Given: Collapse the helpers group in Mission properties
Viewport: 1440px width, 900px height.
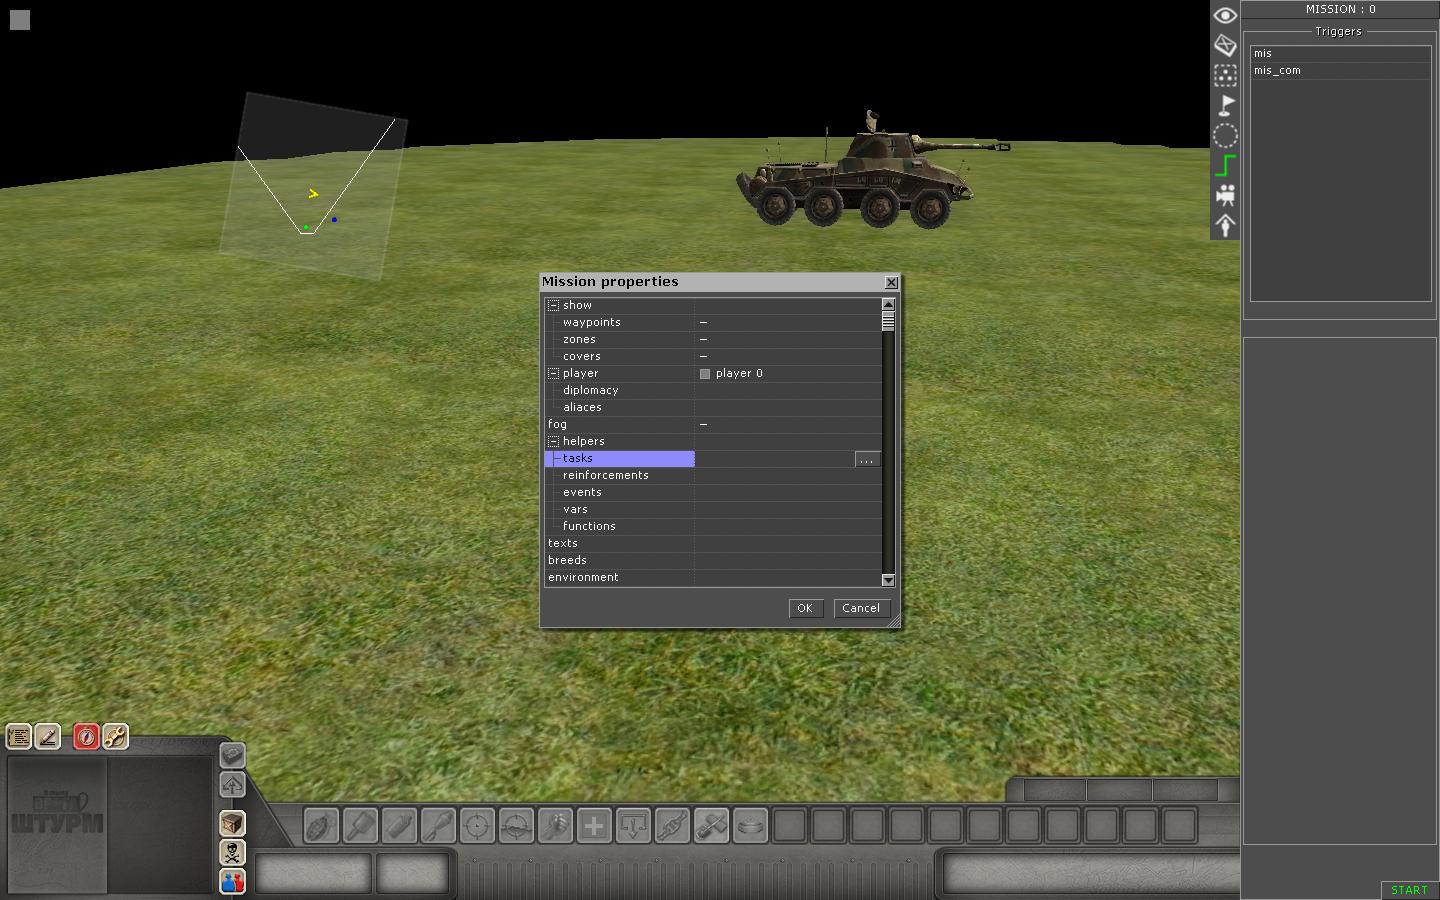Looking at the screenshot, I should (553, 441).
